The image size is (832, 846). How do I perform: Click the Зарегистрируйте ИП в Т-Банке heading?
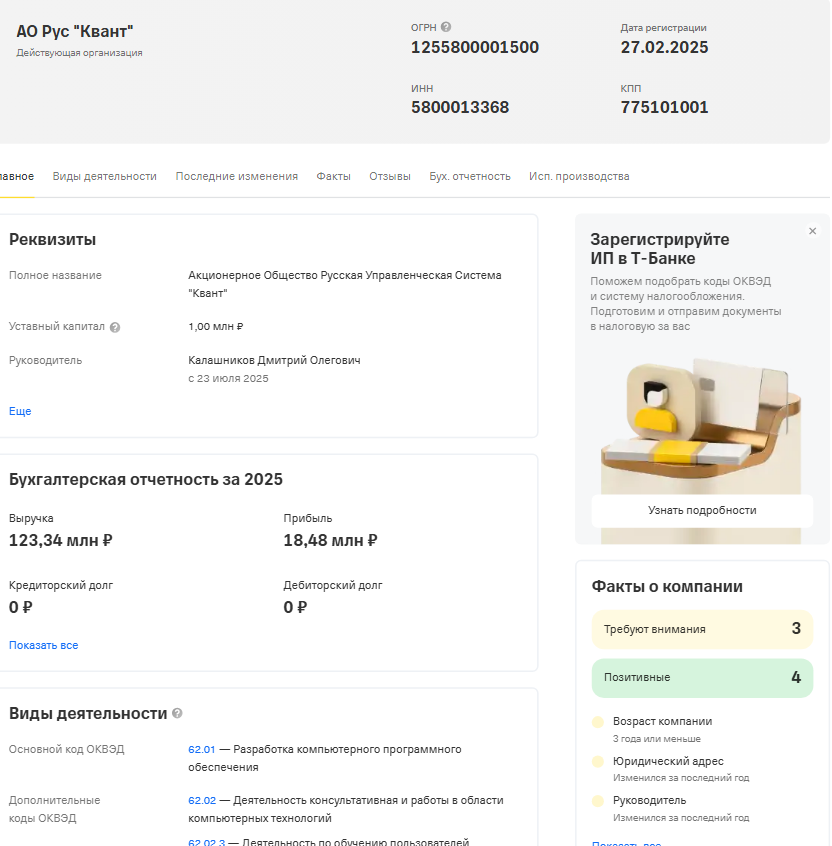(x=659, y=249)
